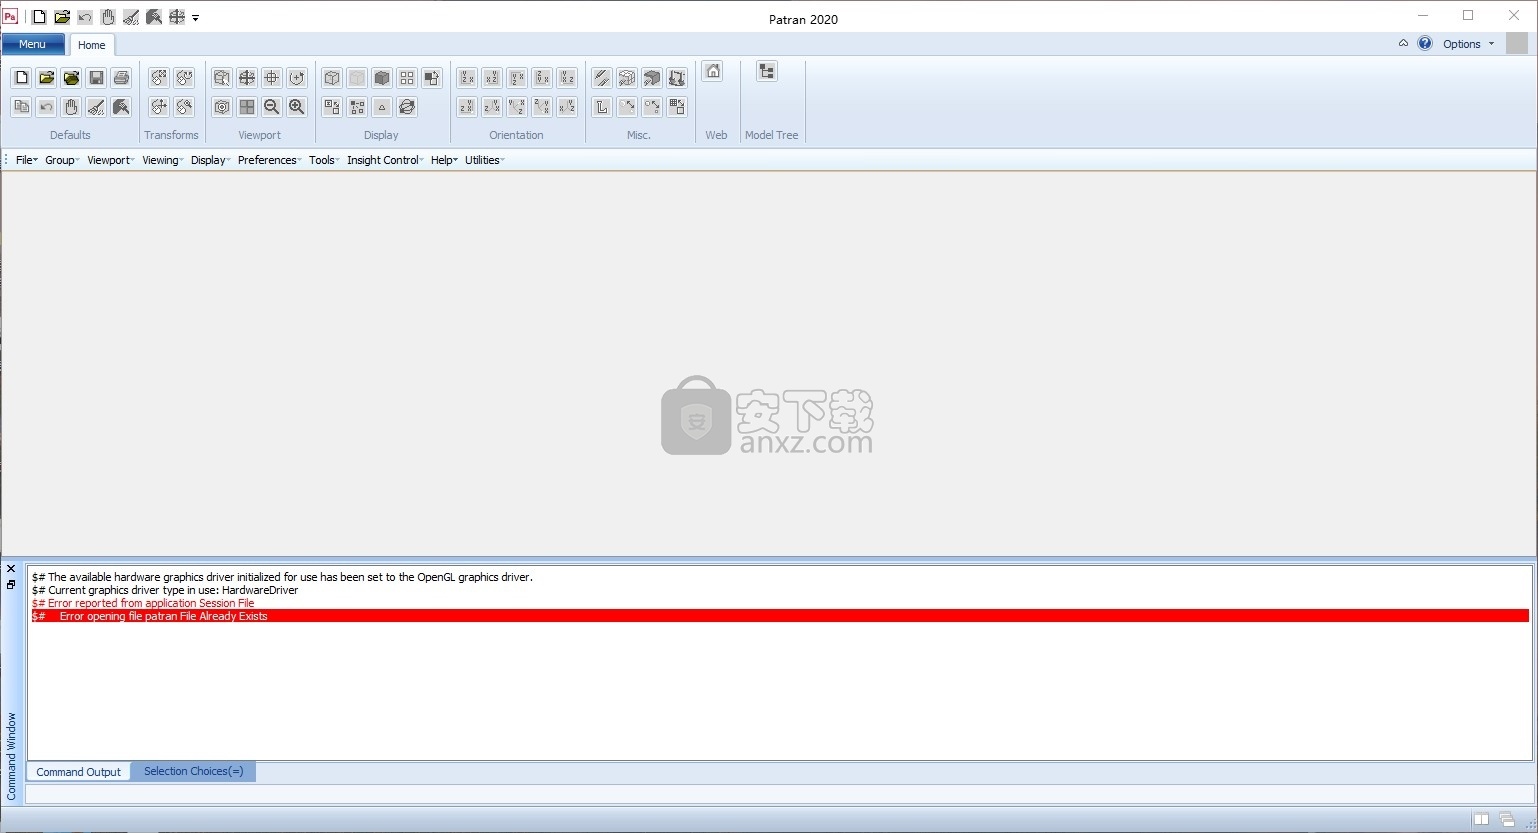The image size is (1538, 833).
Task: Click the four-pane tile icon in Viewport group
Action: pyautogui.click(x=247, y=107)
